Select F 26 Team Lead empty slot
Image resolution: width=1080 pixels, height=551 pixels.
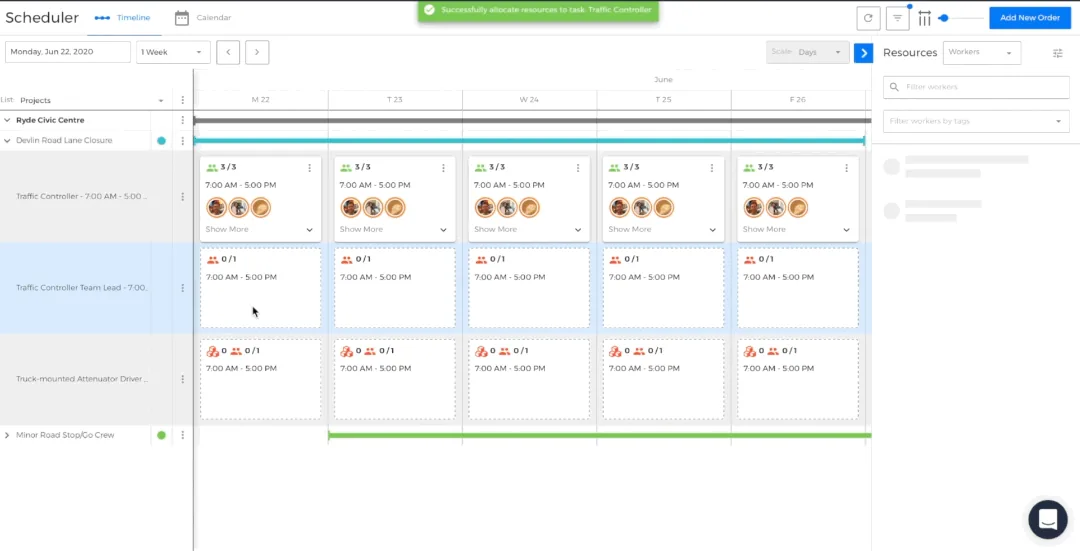[x=798, y=288]
